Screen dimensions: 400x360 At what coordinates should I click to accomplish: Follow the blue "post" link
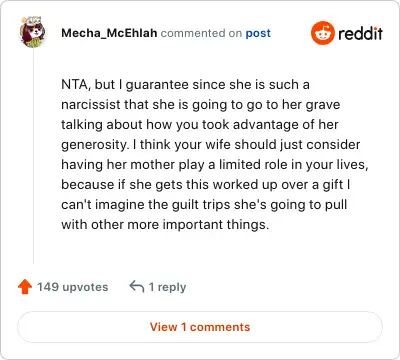point(258,33)
